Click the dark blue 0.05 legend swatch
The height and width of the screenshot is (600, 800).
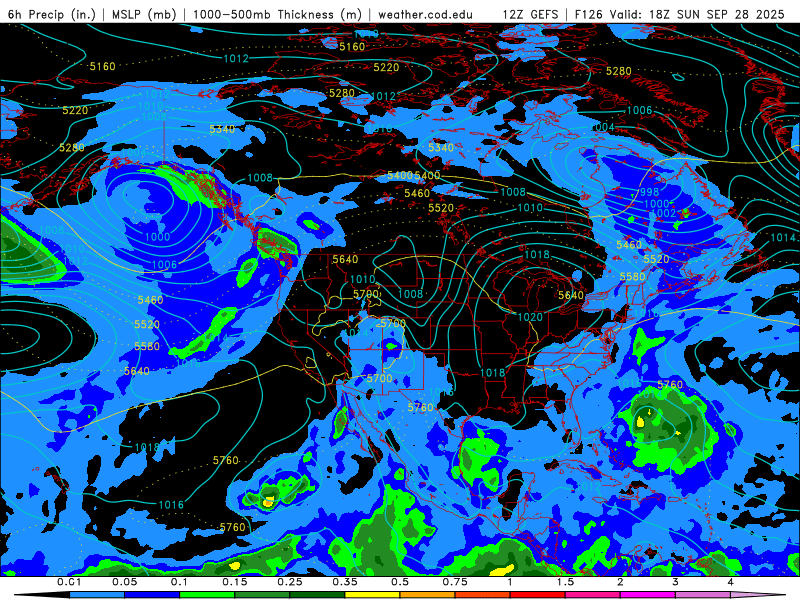152,595
